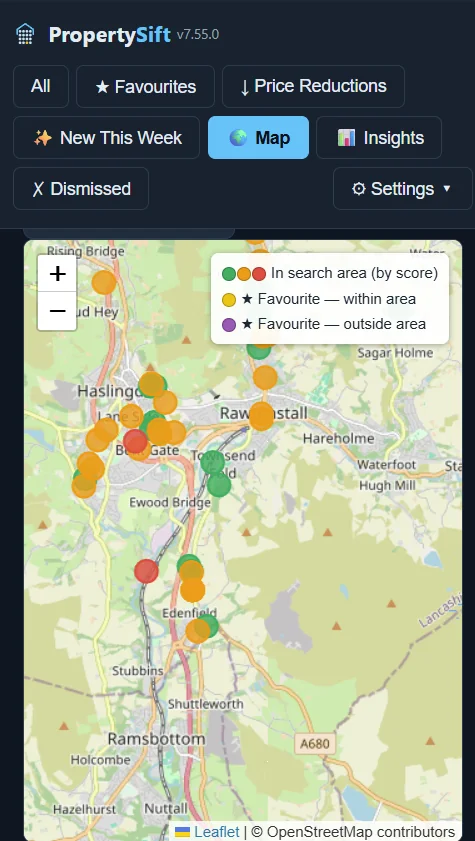
Task: Click the purple legend dot for outside area
Action: click(x=229, y=324)
